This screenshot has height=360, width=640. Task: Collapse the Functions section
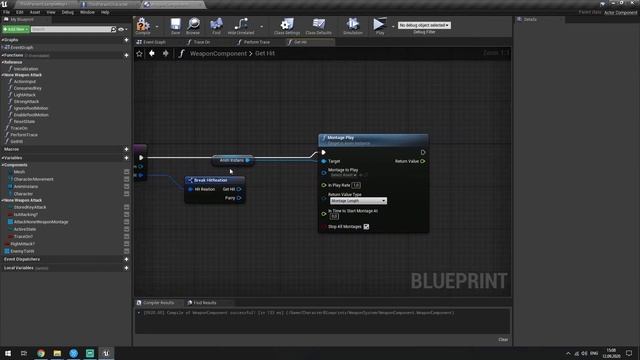pyautogui.click(x=2, y=55)
